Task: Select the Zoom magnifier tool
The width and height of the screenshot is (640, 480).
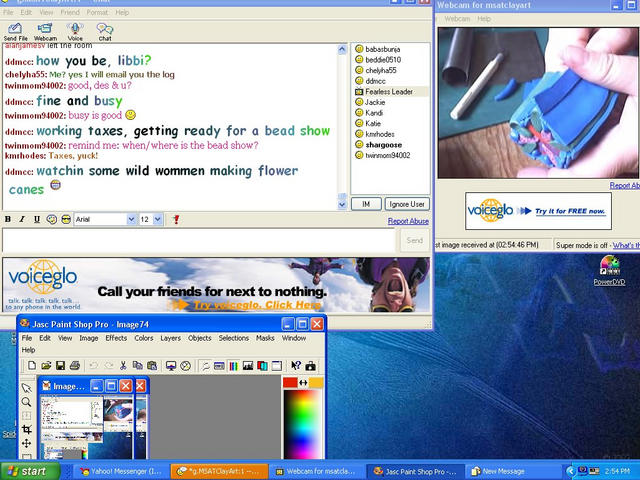Action: 27,402
